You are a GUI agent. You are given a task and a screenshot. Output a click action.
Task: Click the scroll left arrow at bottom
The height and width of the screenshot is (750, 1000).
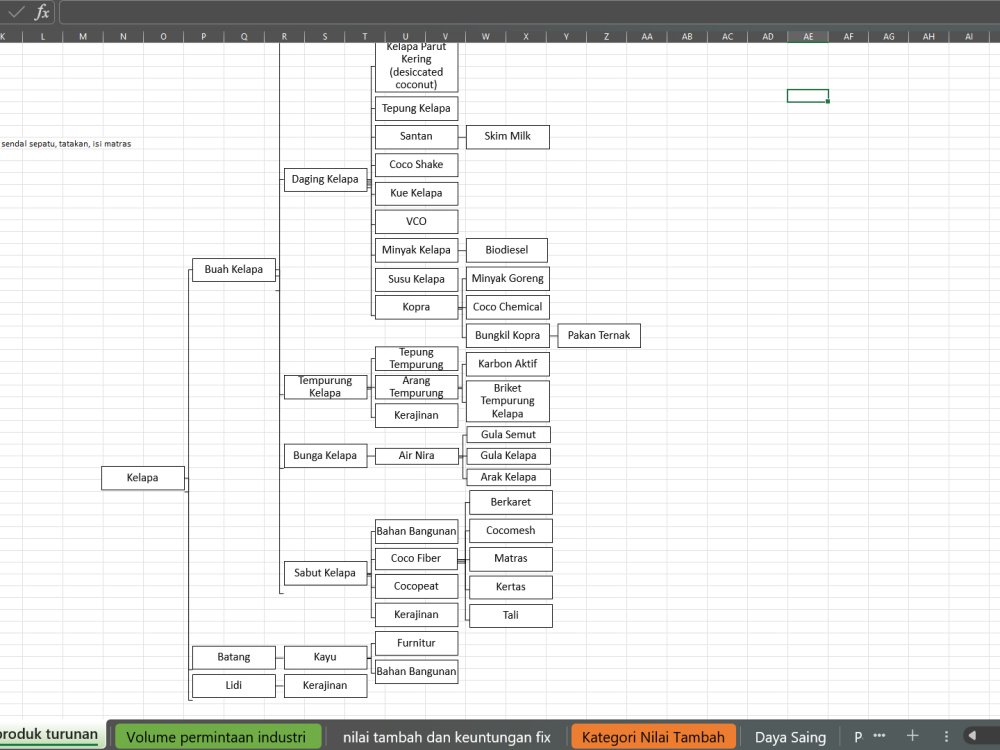coord(972,735)
